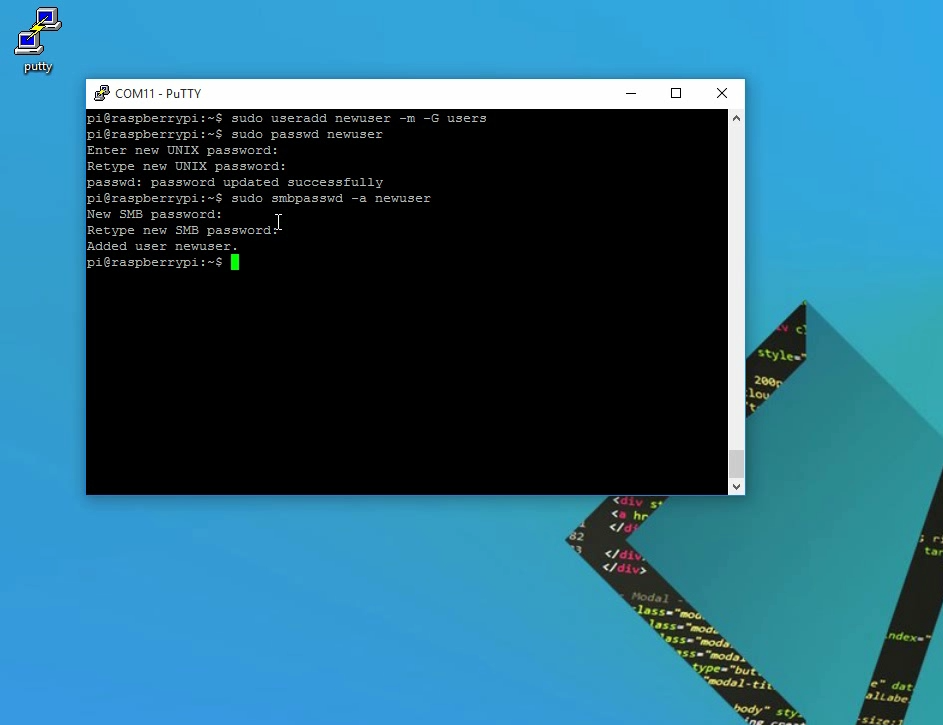Open the putty desktop shortcut icon
The height and width of the screenshot is (725, 943).
coord(38,32)
